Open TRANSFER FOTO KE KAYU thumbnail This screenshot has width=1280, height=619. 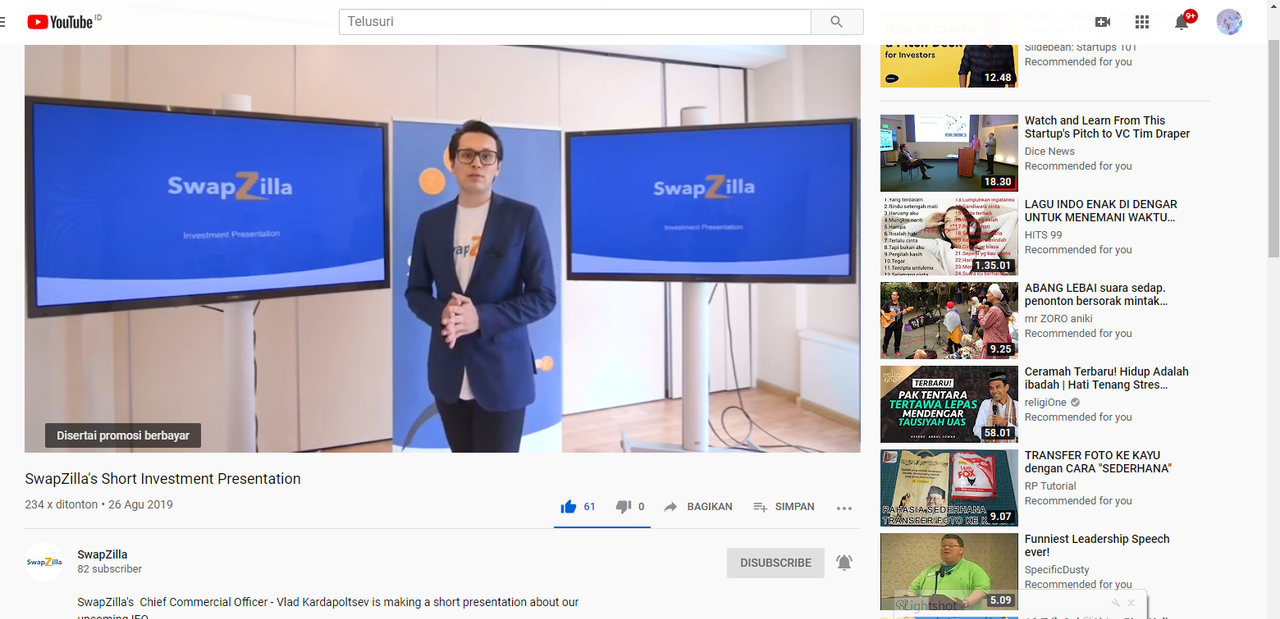[949, 488]
